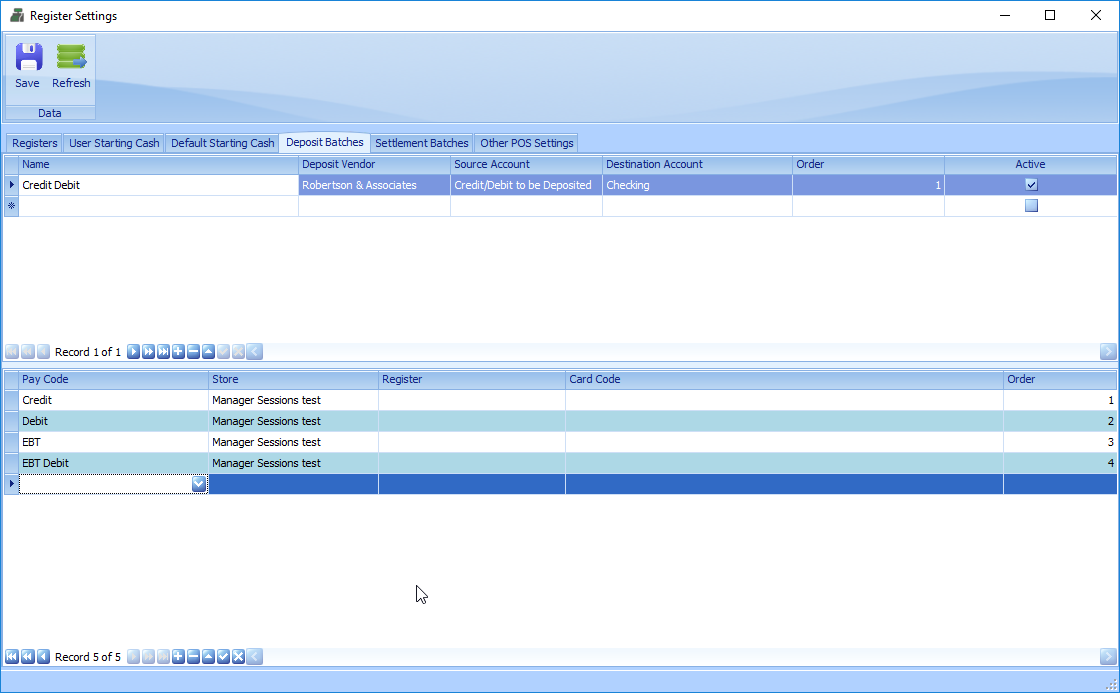
Task: Open the Pay Code dropdown in the new row
Action: (x=198, y=484)
